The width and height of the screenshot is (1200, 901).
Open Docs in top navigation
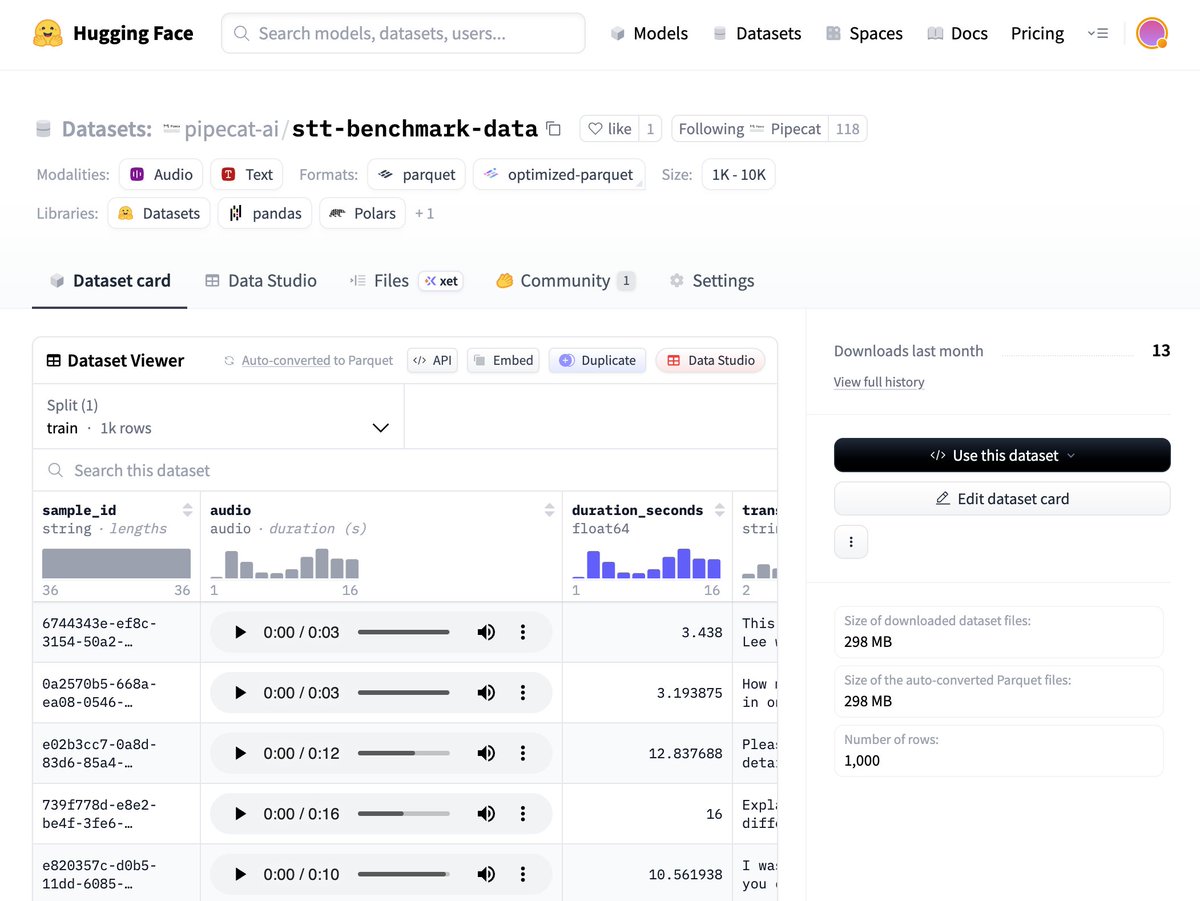pyautogui.click(x=957, y=33)
